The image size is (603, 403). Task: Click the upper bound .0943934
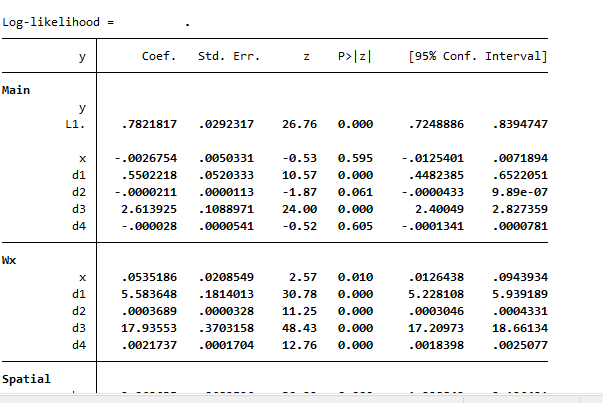pyautogui.click(x=520, y=277)
